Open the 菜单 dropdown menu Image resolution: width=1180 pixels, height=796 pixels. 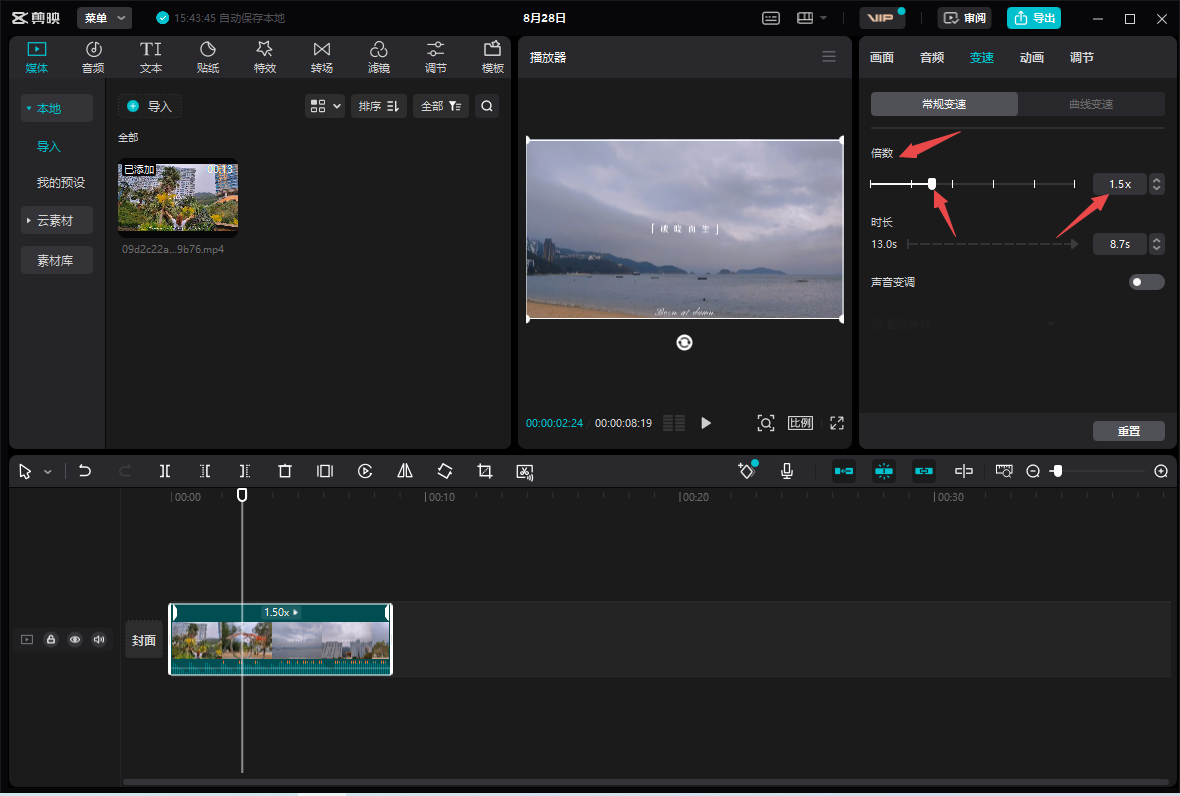click(x=105, y=18)
